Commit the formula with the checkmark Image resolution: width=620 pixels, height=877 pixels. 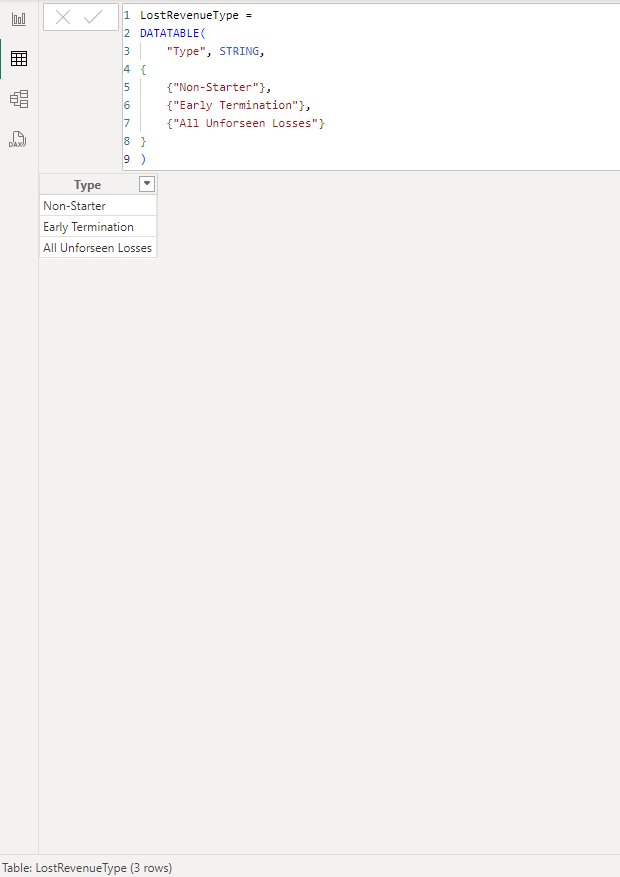click(x=94, y=17)
